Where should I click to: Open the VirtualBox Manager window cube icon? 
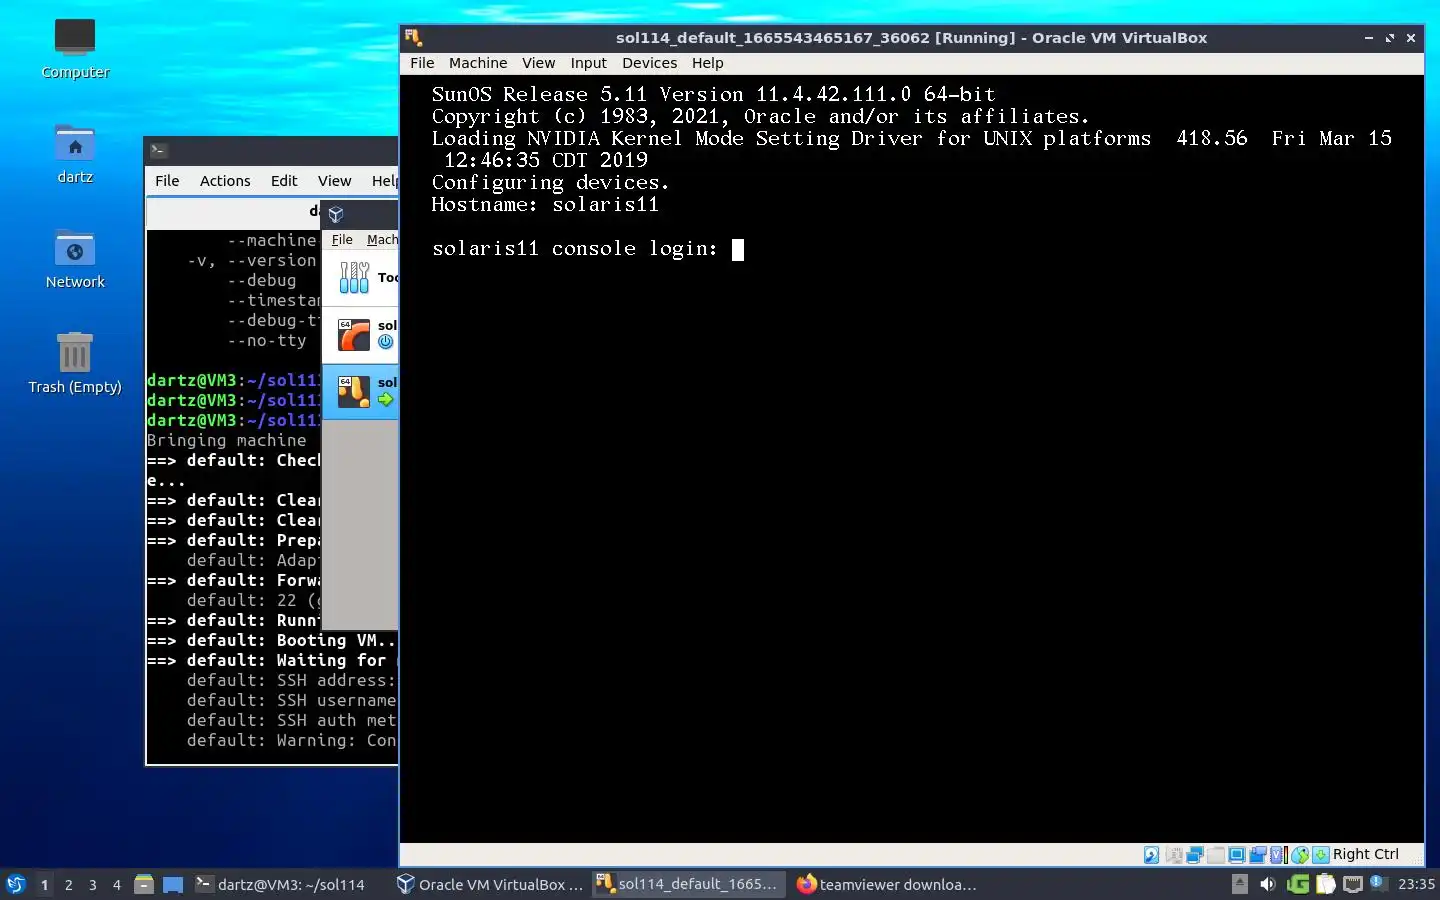pyautogui.click(x=336, y=214)
